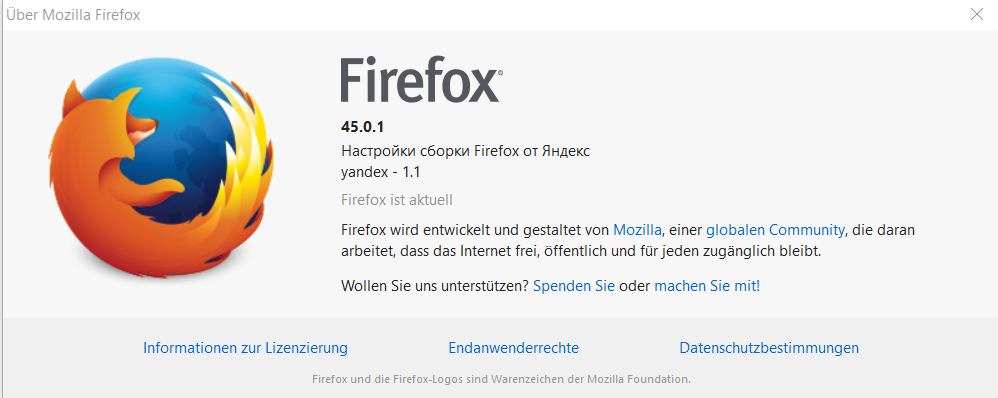Follow the Spenden Sie link
998x398 pixels.
click(574, 287)
